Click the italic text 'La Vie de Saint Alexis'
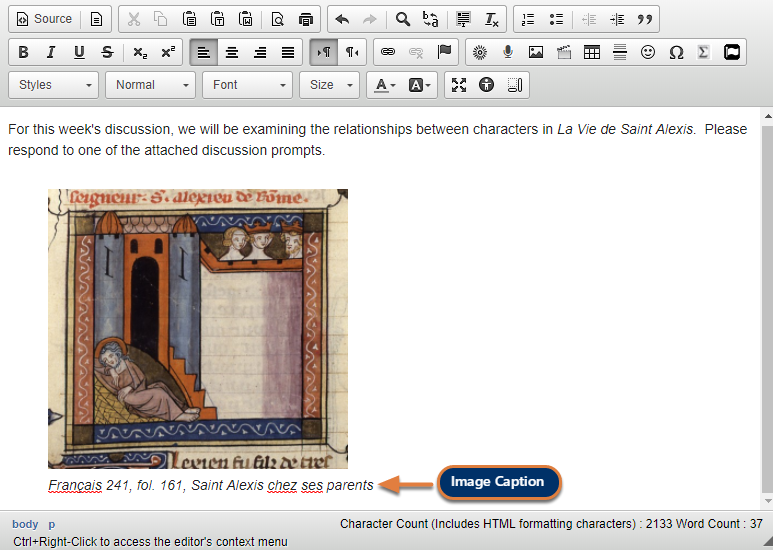Image resolution: width=773 pixels, height=550 pixels. (625, 129)
